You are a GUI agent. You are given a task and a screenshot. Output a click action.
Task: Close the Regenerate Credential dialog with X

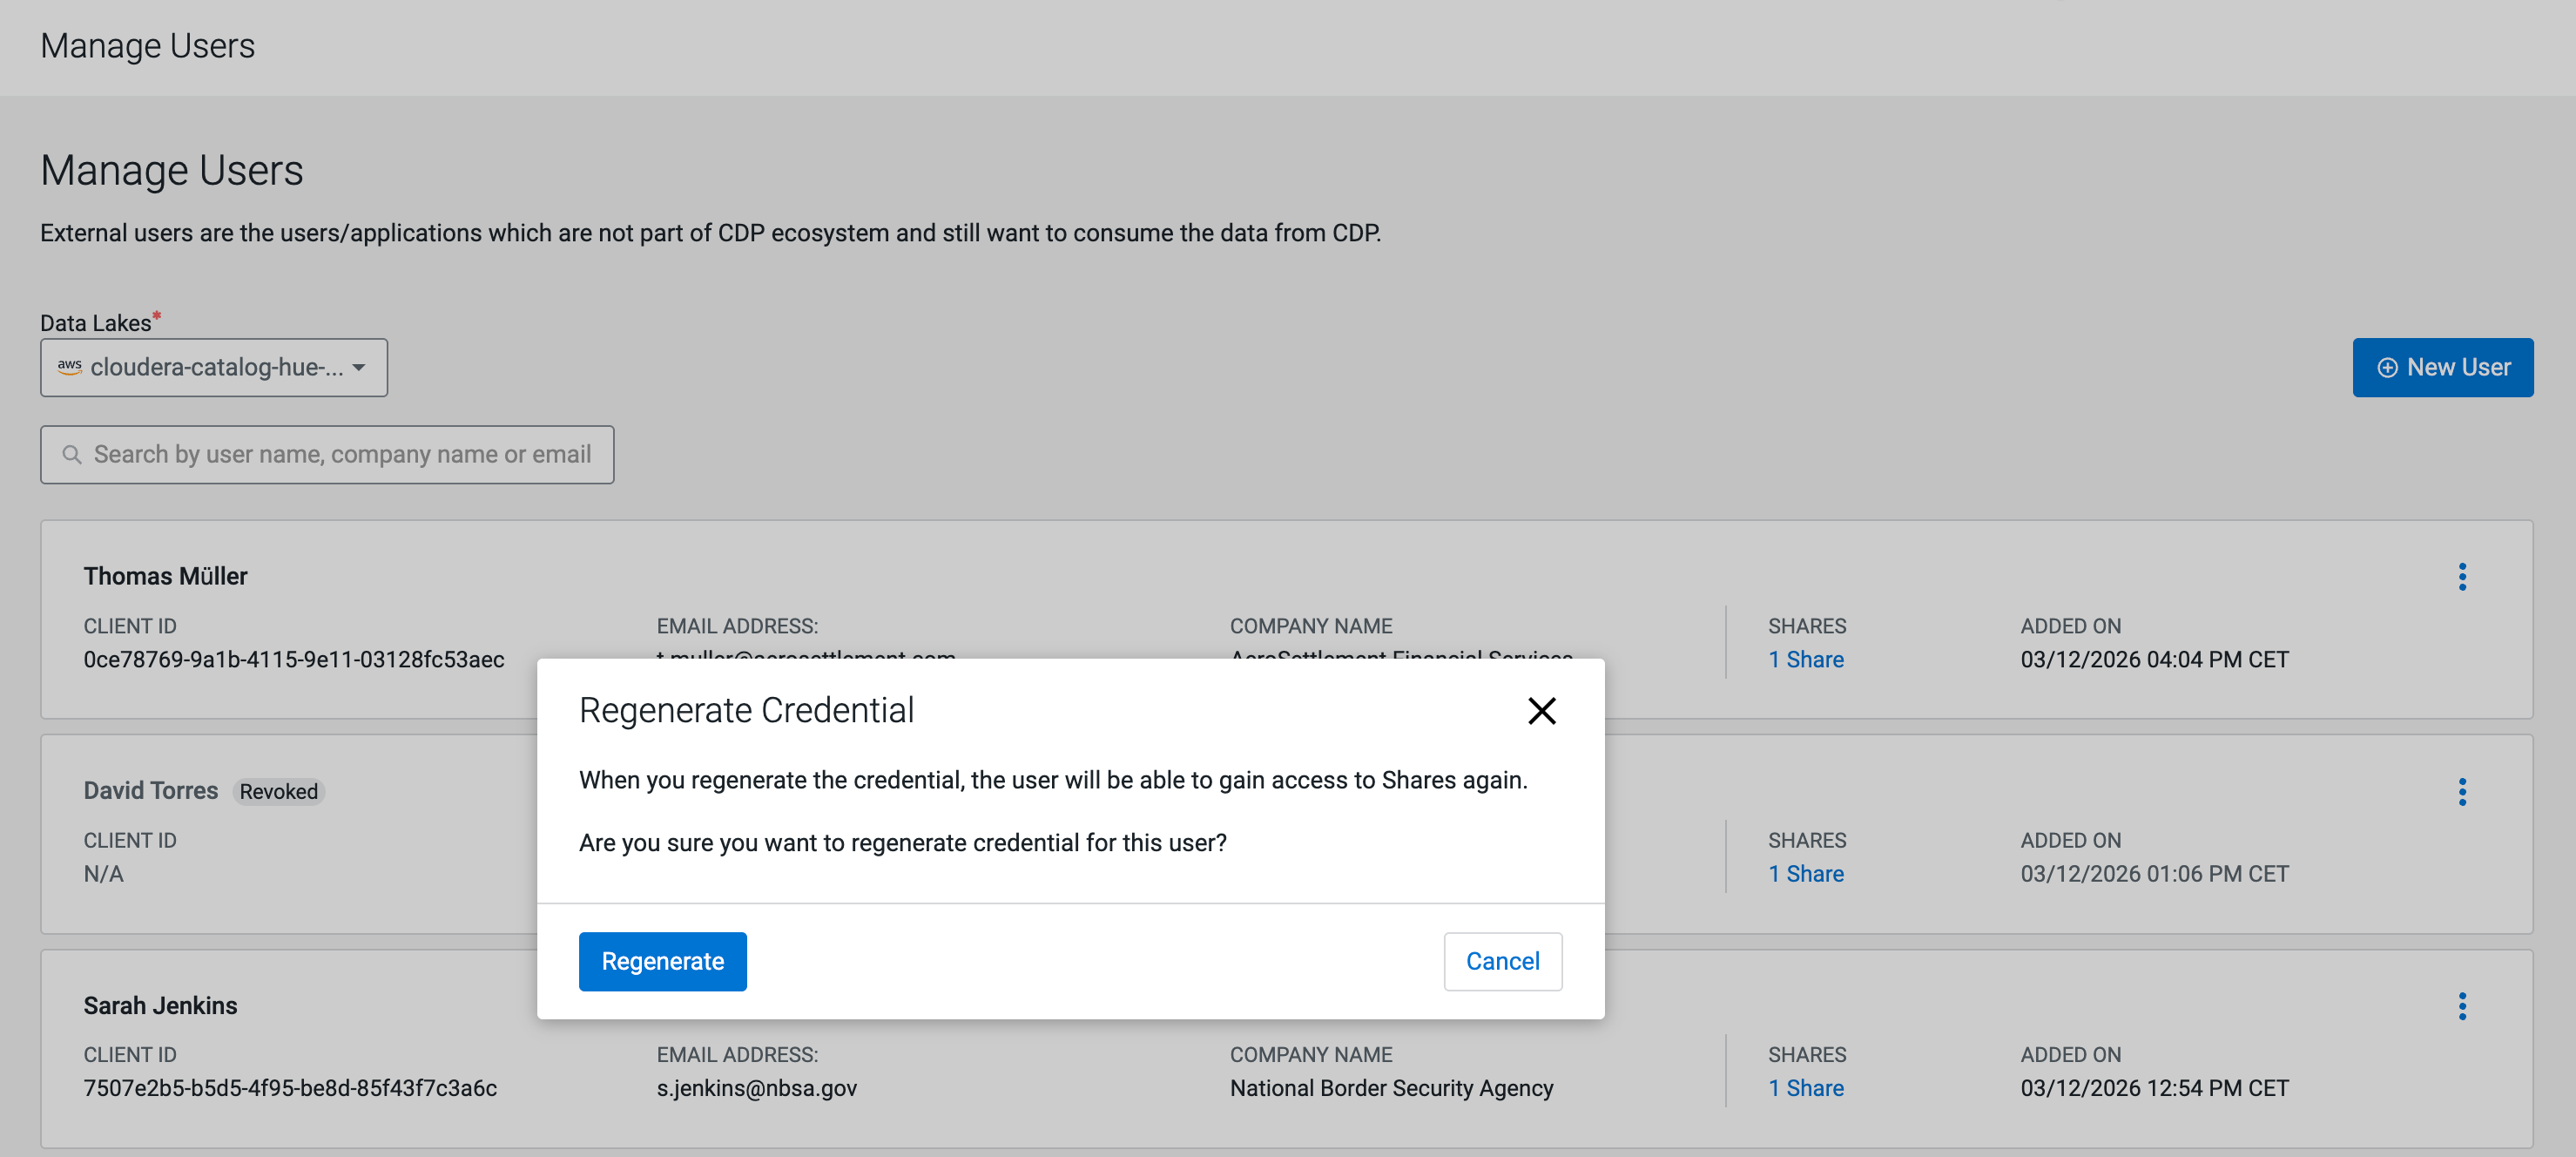1541,710
